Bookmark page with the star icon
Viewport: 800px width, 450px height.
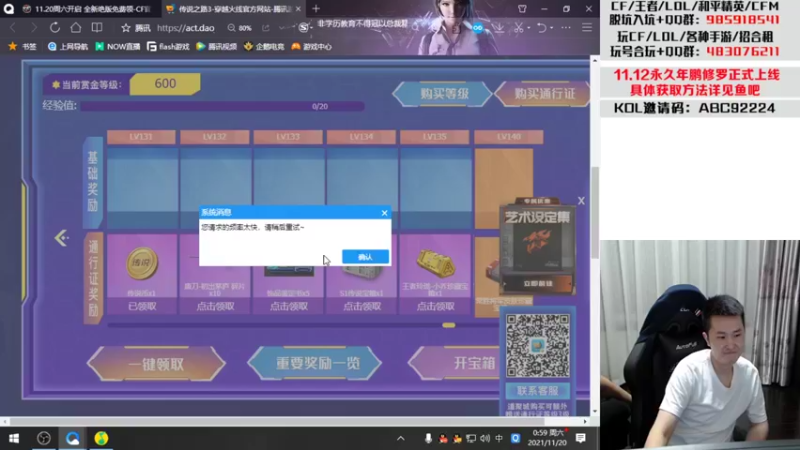click(x=126, y=28)
